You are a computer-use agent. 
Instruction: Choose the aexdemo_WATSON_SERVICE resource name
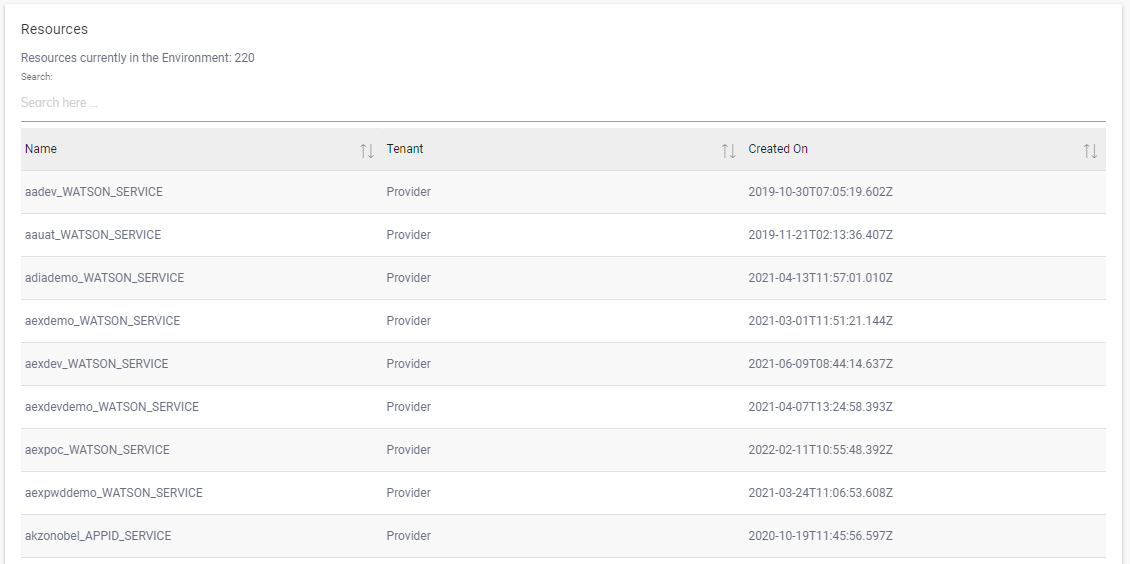click(103, 321)
